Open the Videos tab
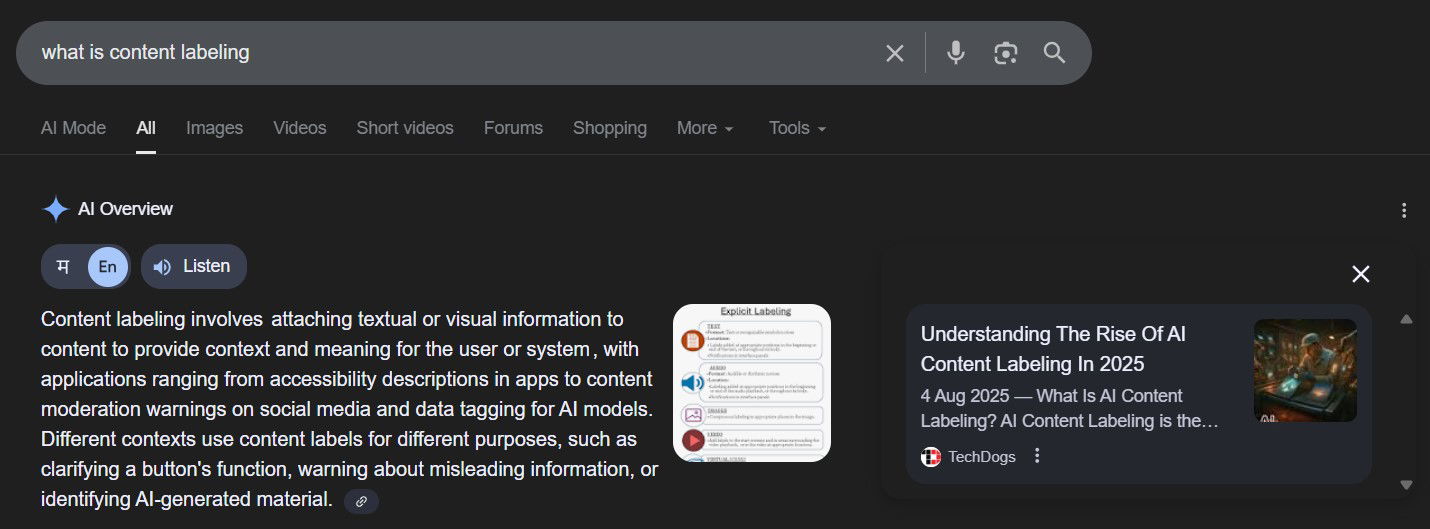 (300, 128)
